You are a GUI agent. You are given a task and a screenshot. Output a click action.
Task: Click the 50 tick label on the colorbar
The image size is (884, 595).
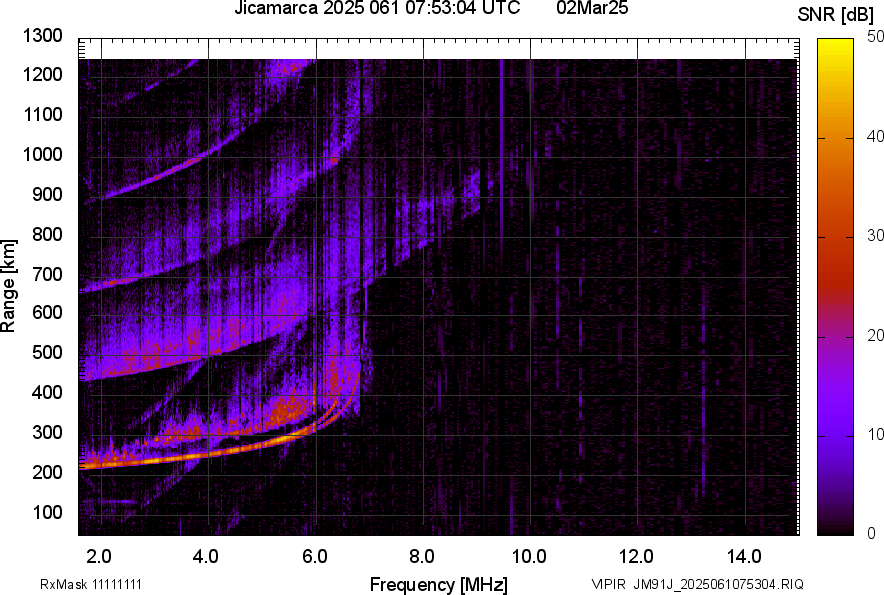[x=875, y=36]
